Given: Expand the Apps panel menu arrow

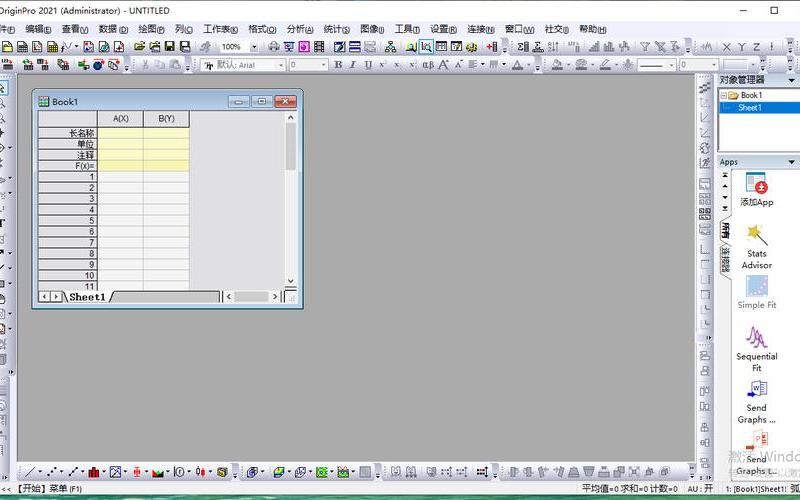Looking at the screenshot, I should click(791, 162).
